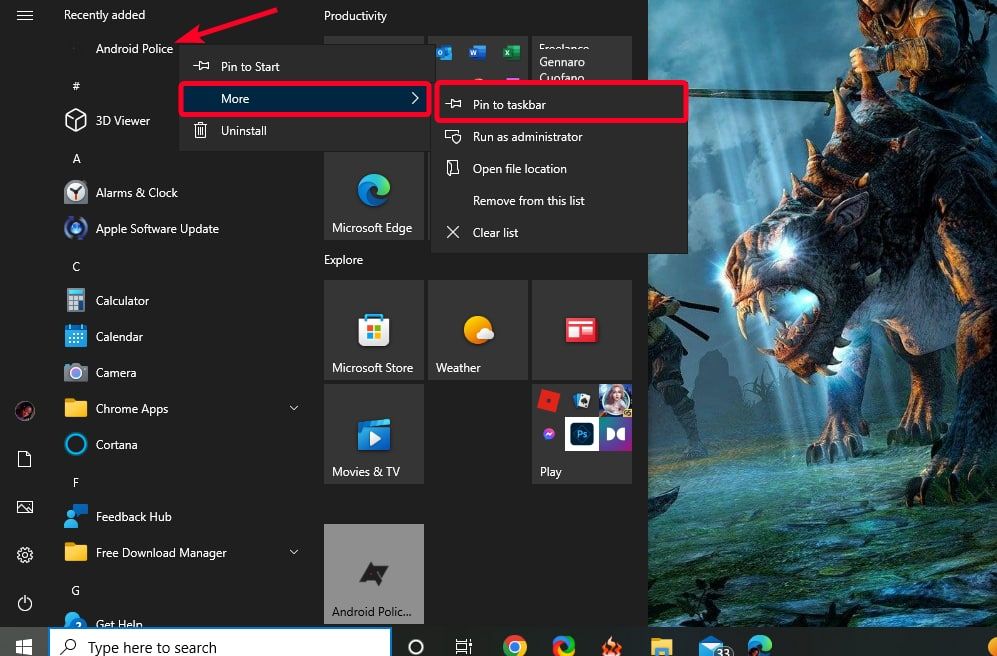Open Pictures from the Start sidebar
Viewport: 997px width, 656px height.
tap(25, 507)
